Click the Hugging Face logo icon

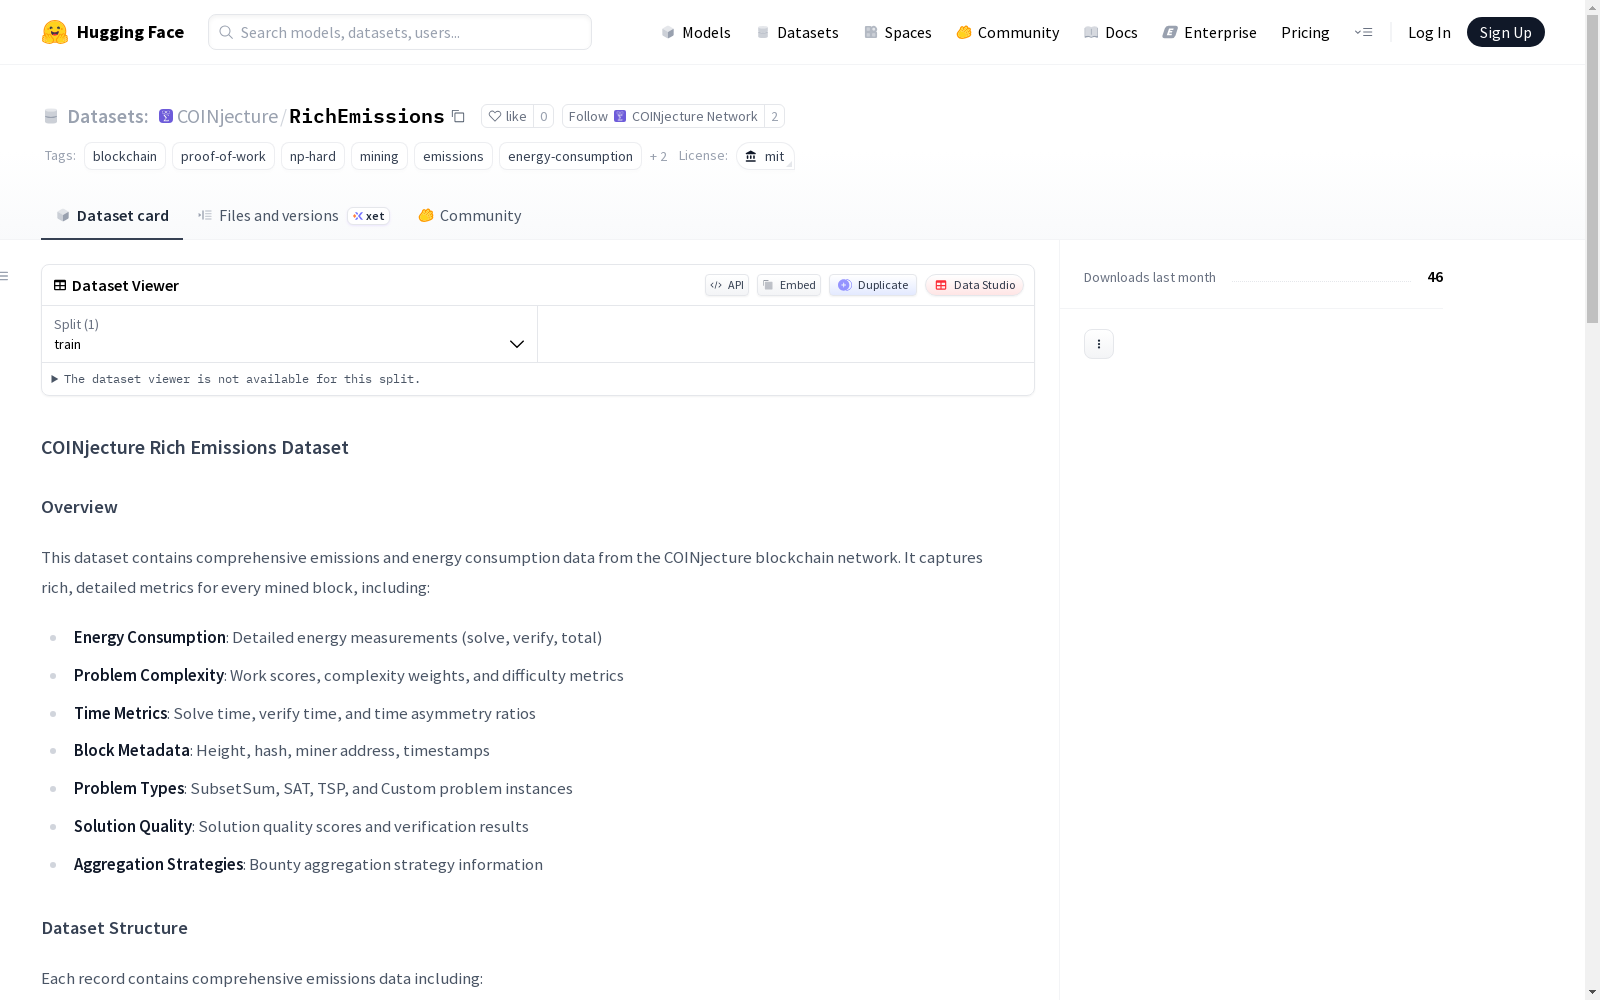(x=55, y=32)
